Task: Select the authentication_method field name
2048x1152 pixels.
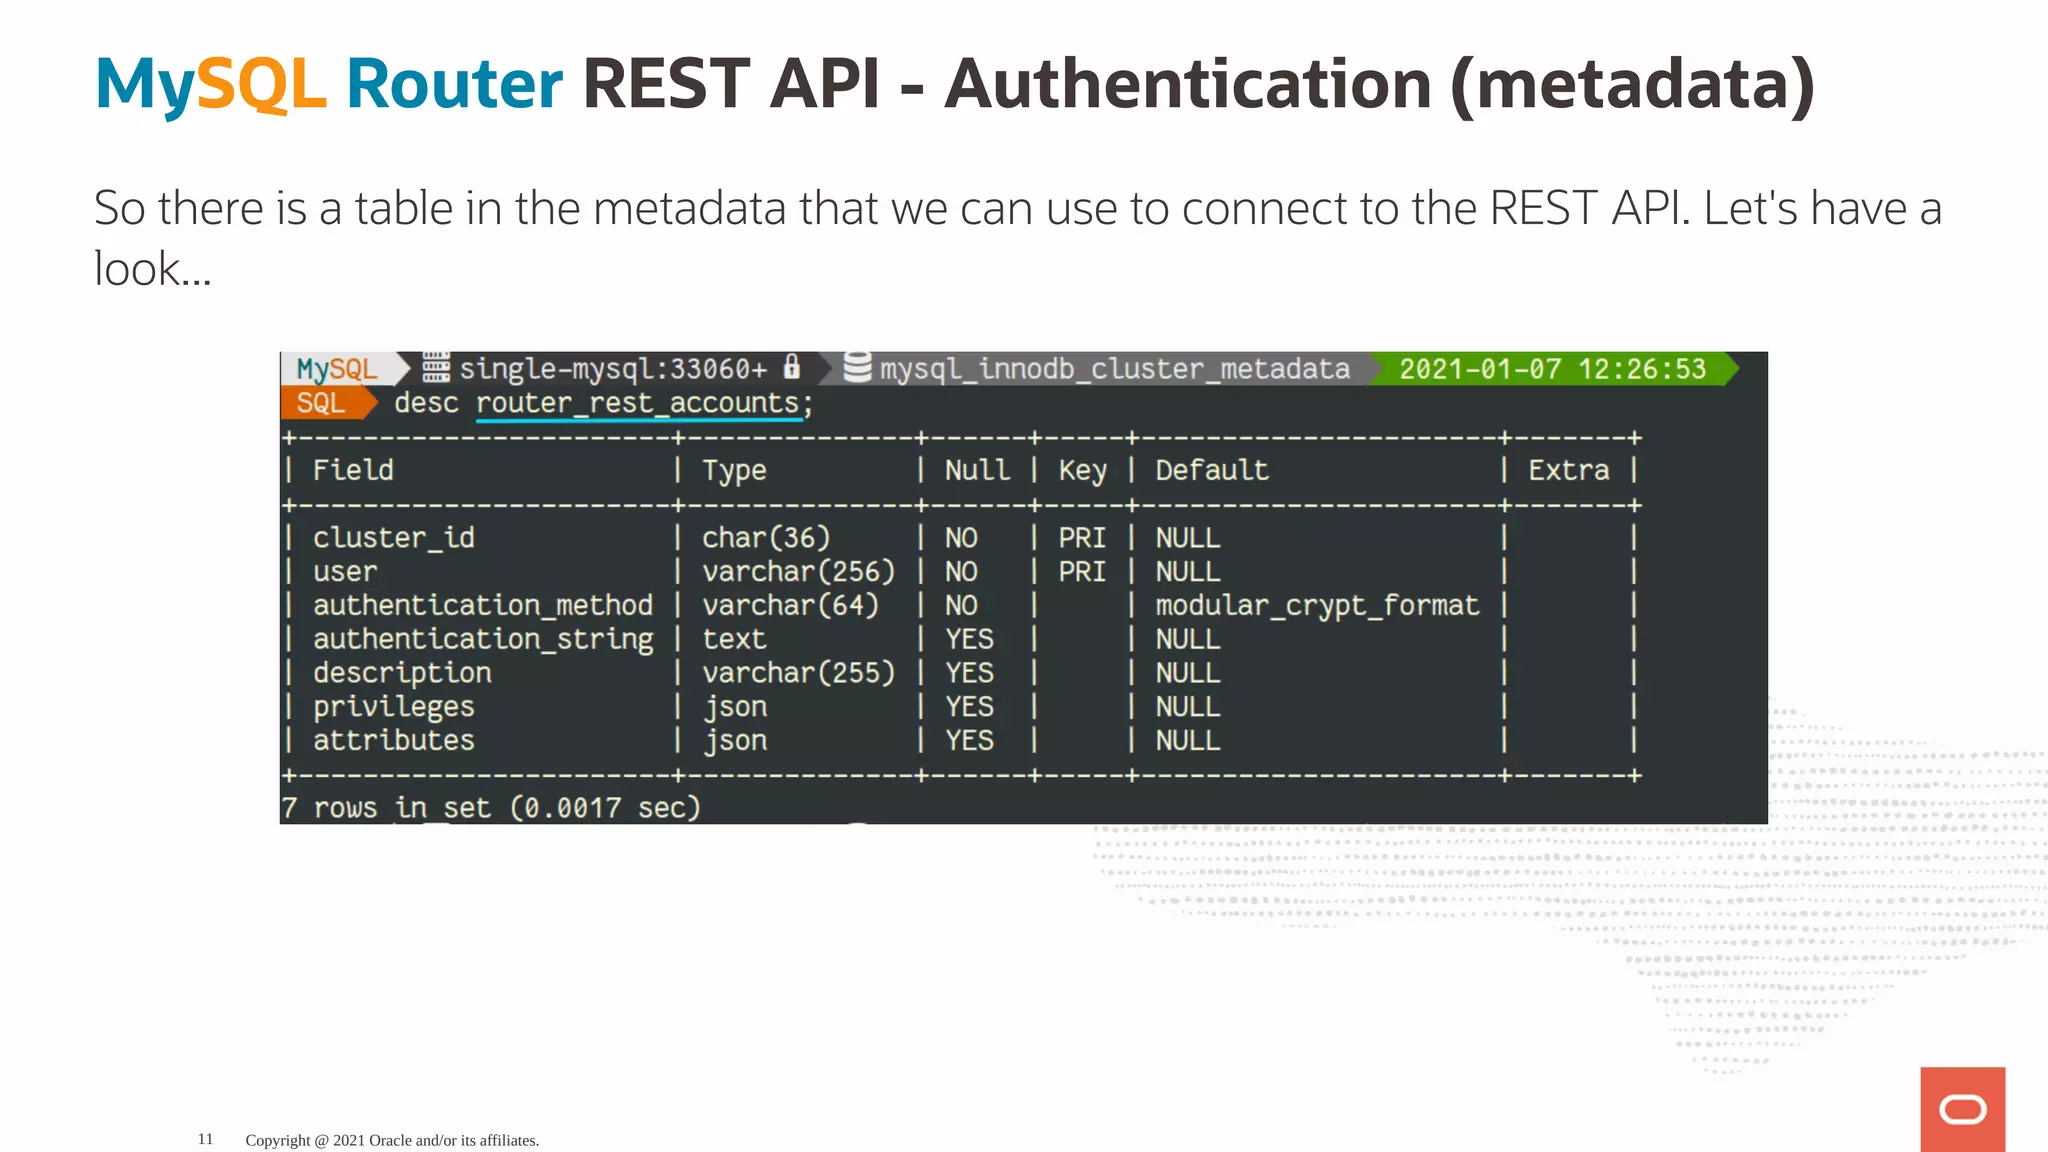Action: coord(483,605)
